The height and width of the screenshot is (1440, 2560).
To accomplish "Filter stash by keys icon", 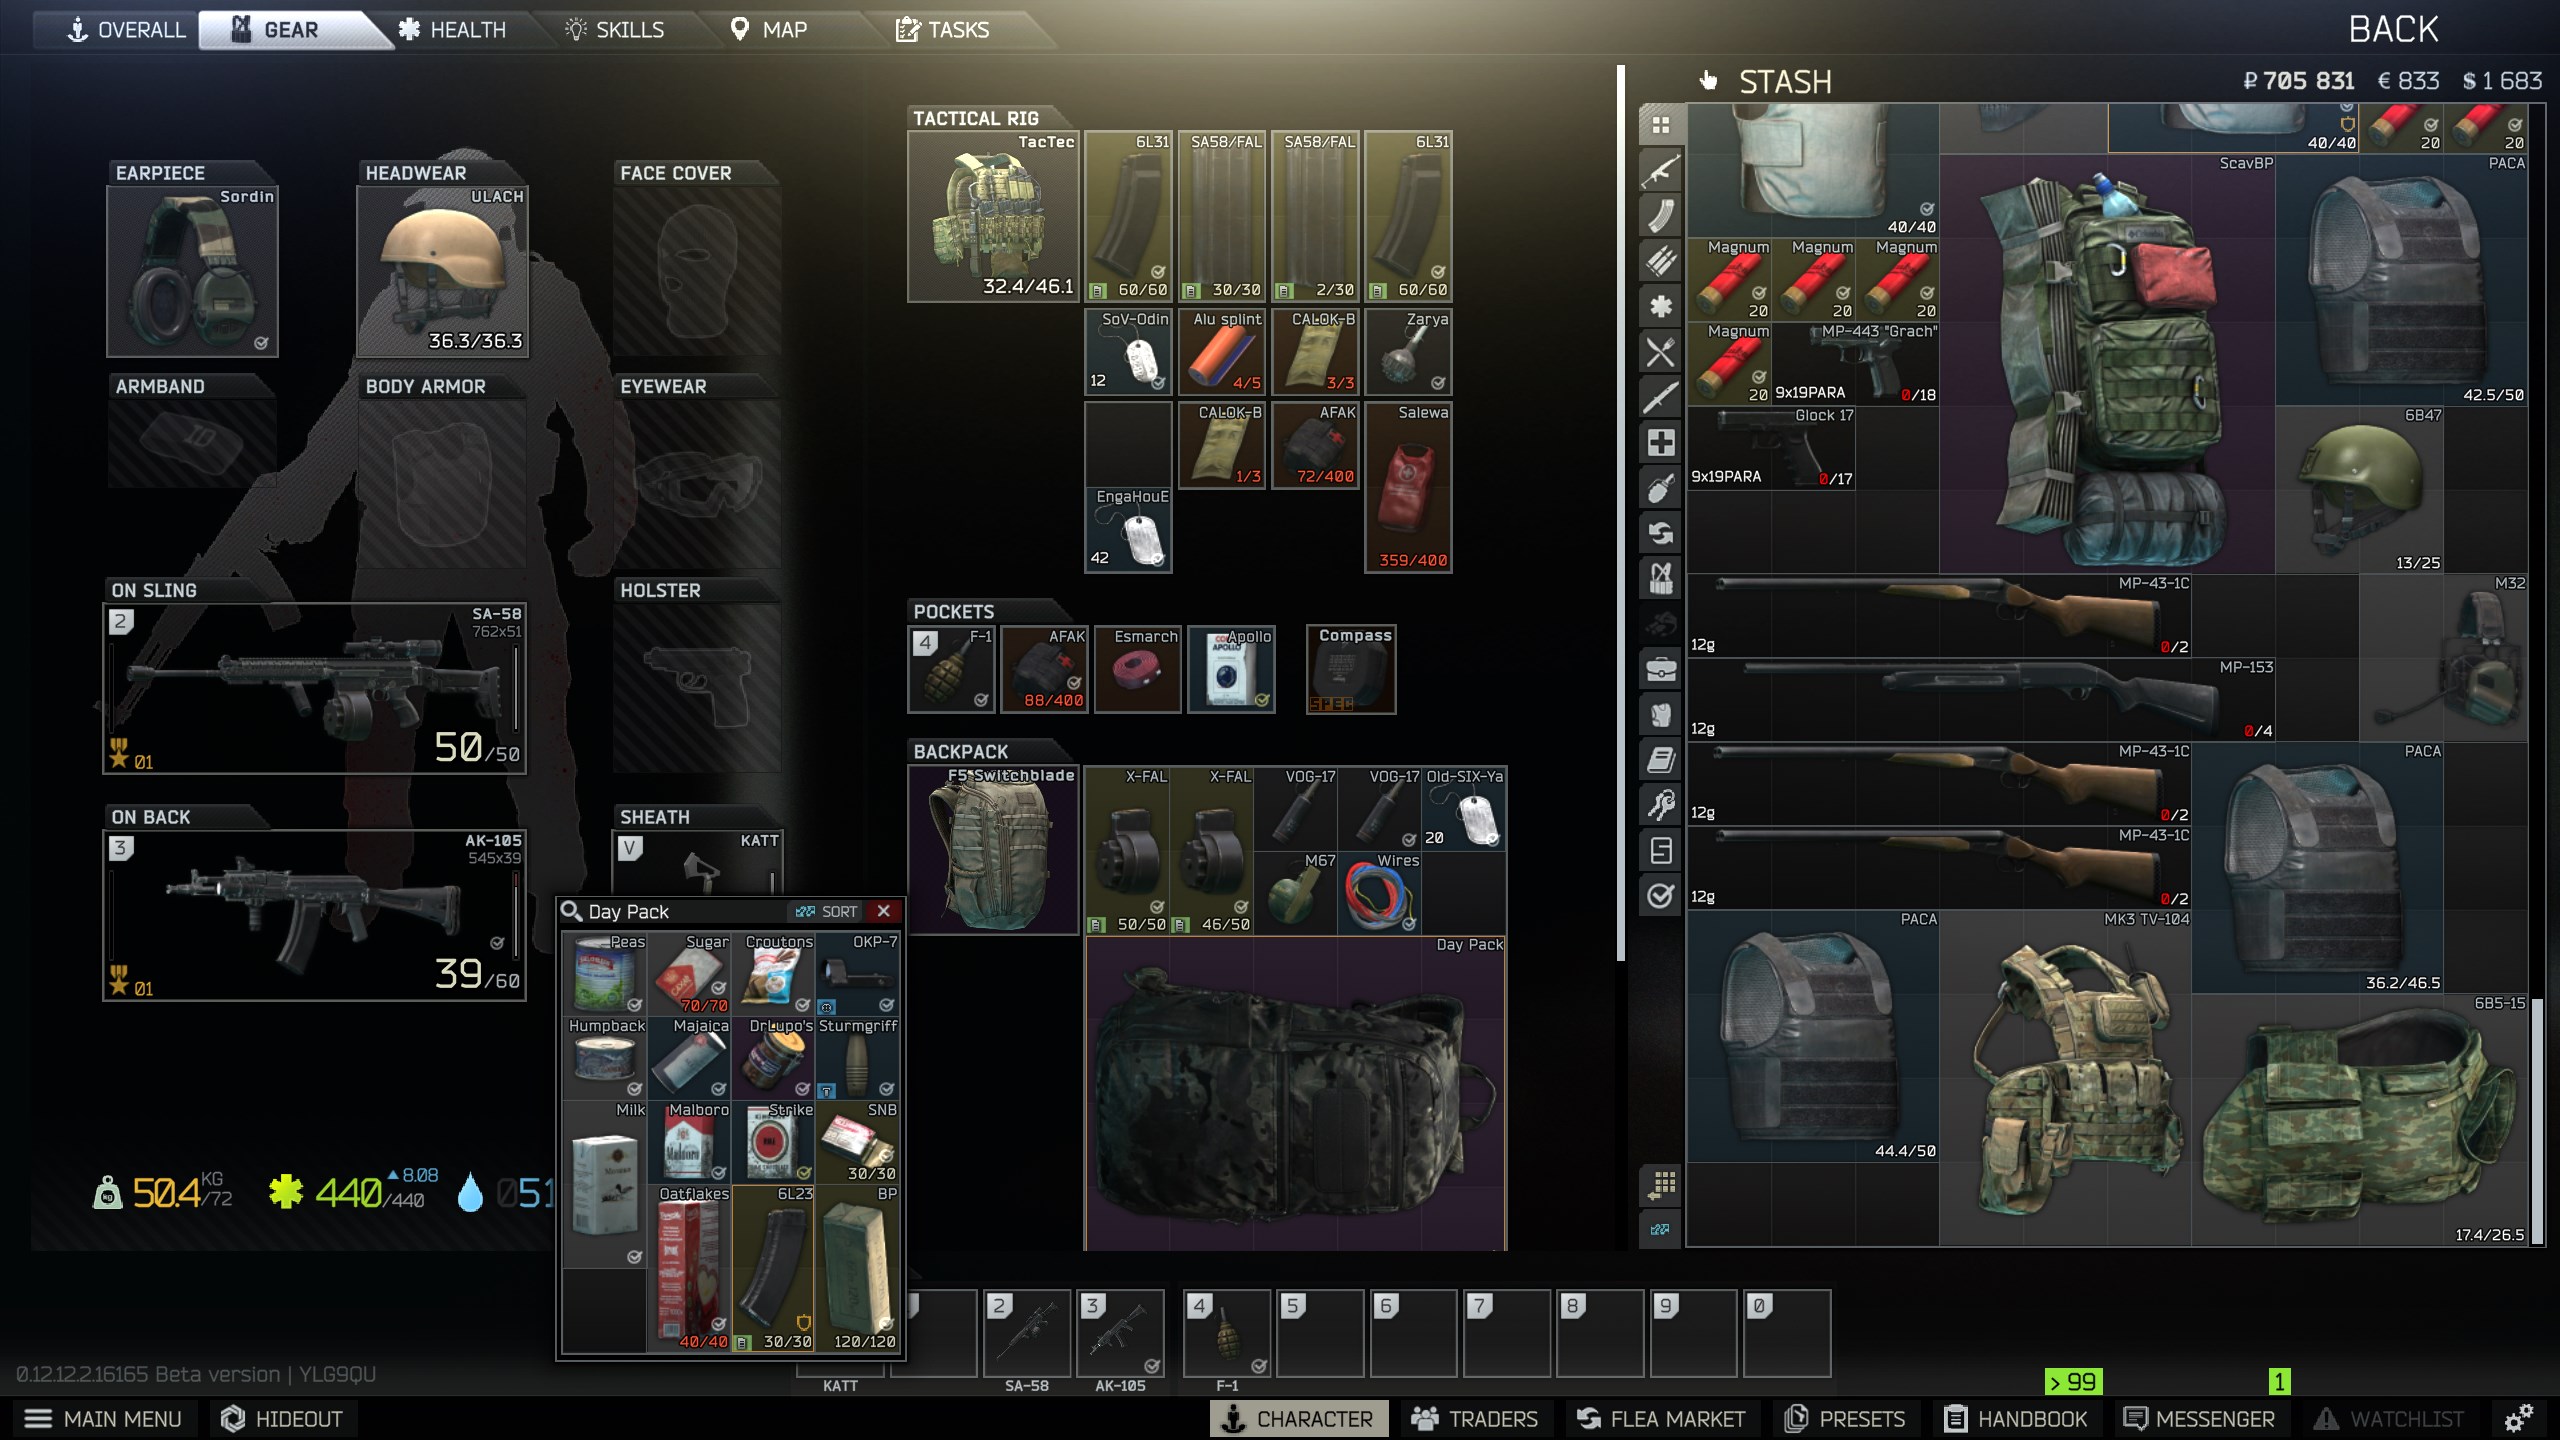I will pos(1661,805).
